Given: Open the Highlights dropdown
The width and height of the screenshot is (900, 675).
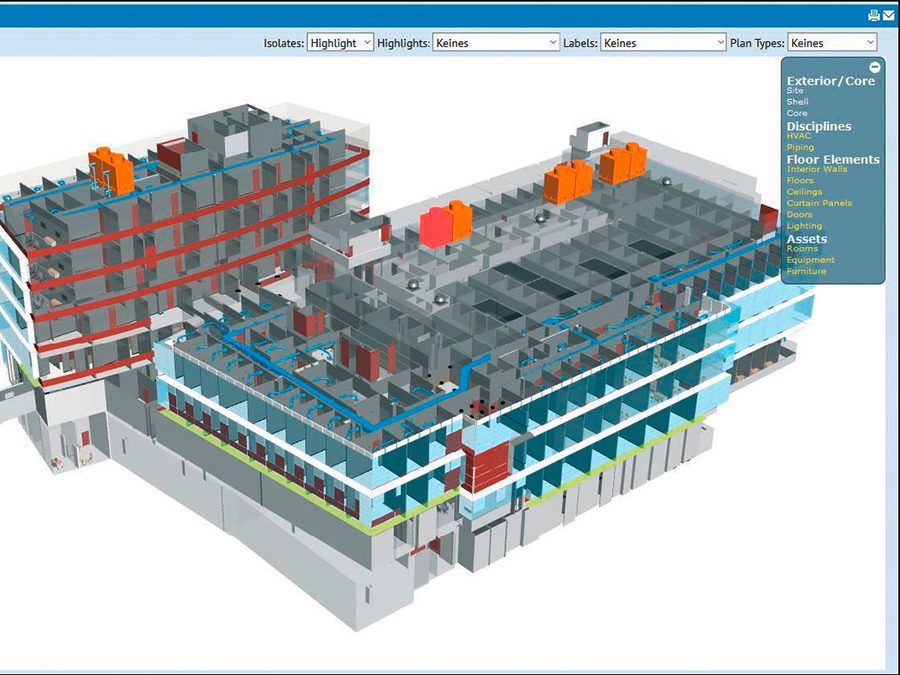Looking at the screenshot, I should pyautogui.click(x=496, y=43).
